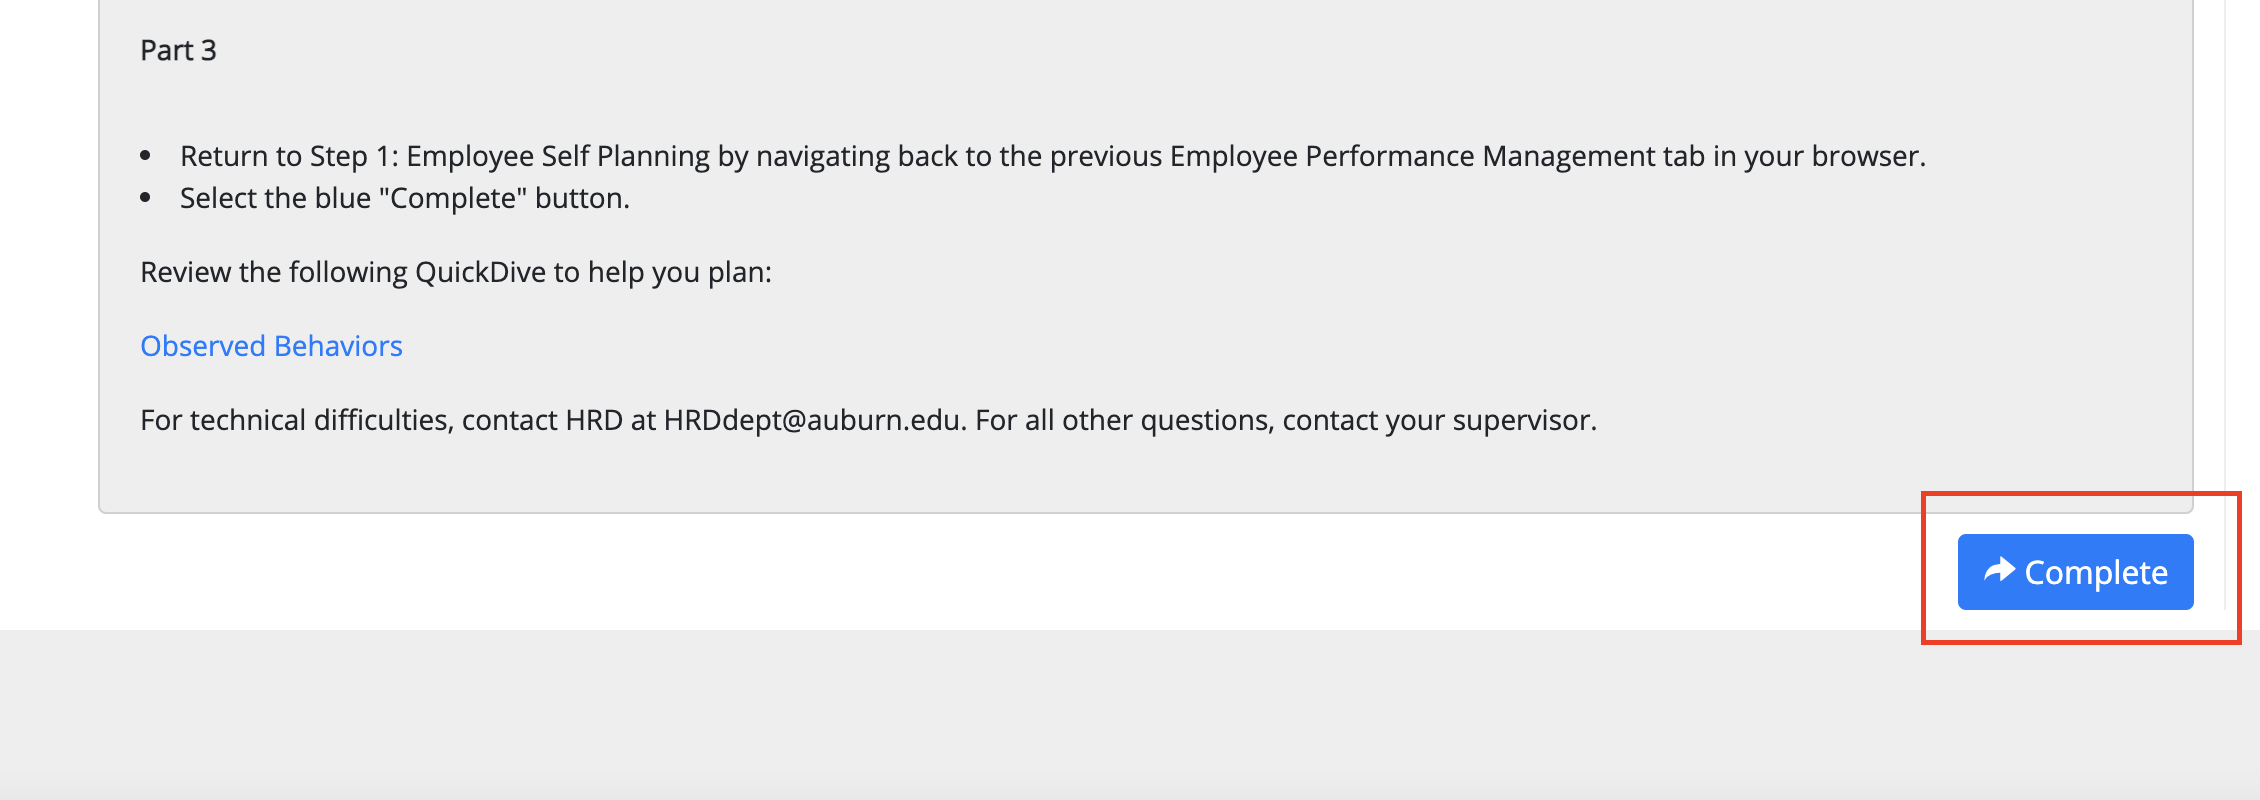The image size is (2260, 800).
Task: Click the first bullet point marker
Action: point(146,156)
